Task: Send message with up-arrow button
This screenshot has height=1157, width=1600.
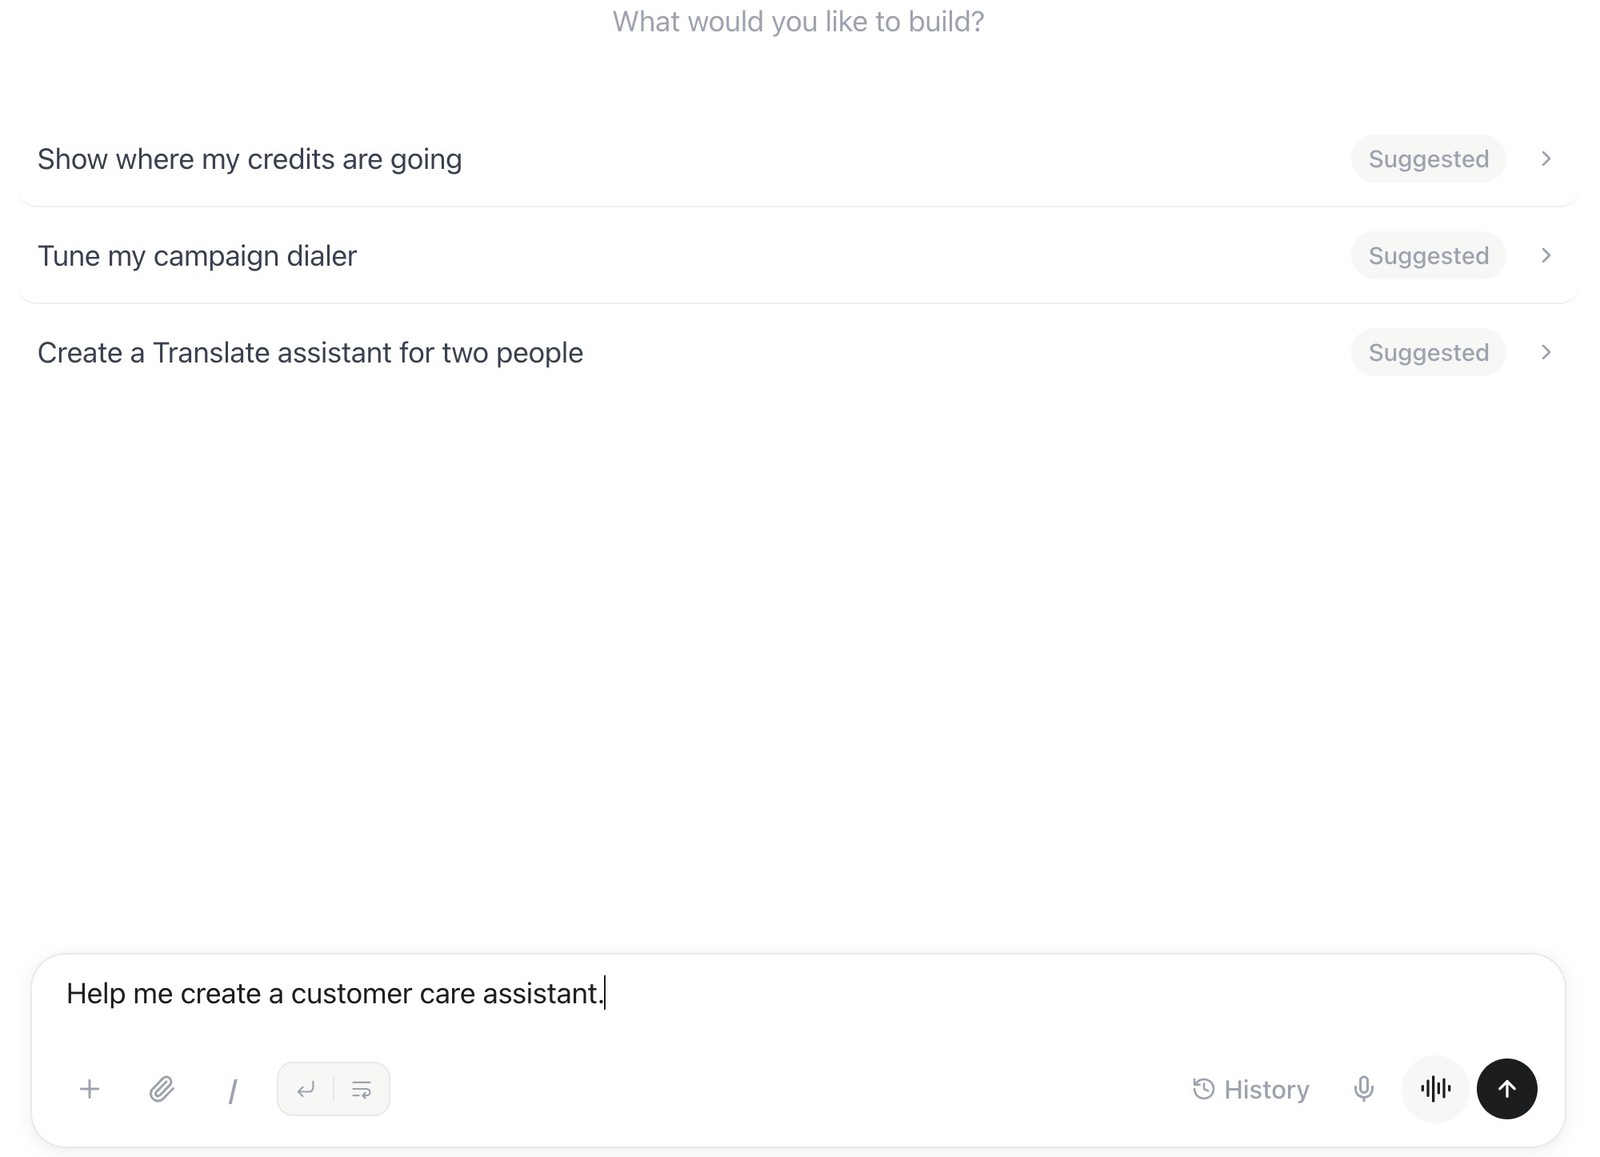Action: coord(1507,1089)
